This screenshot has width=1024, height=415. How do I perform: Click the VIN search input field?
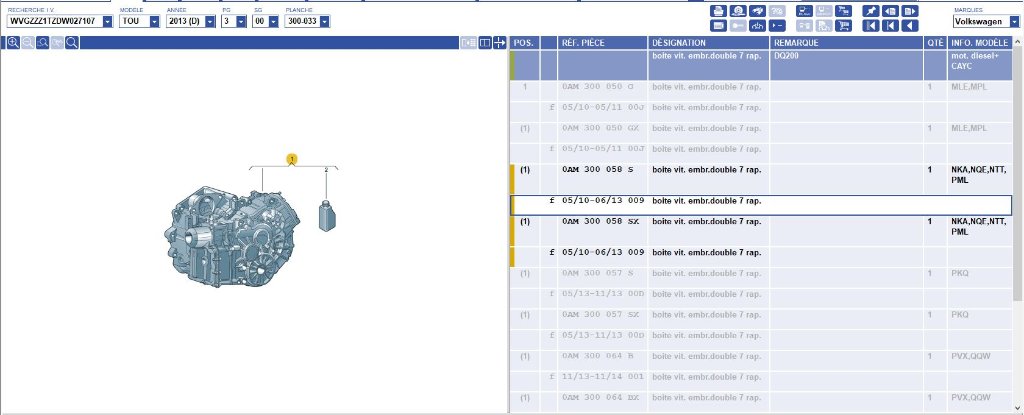[53, 21]
